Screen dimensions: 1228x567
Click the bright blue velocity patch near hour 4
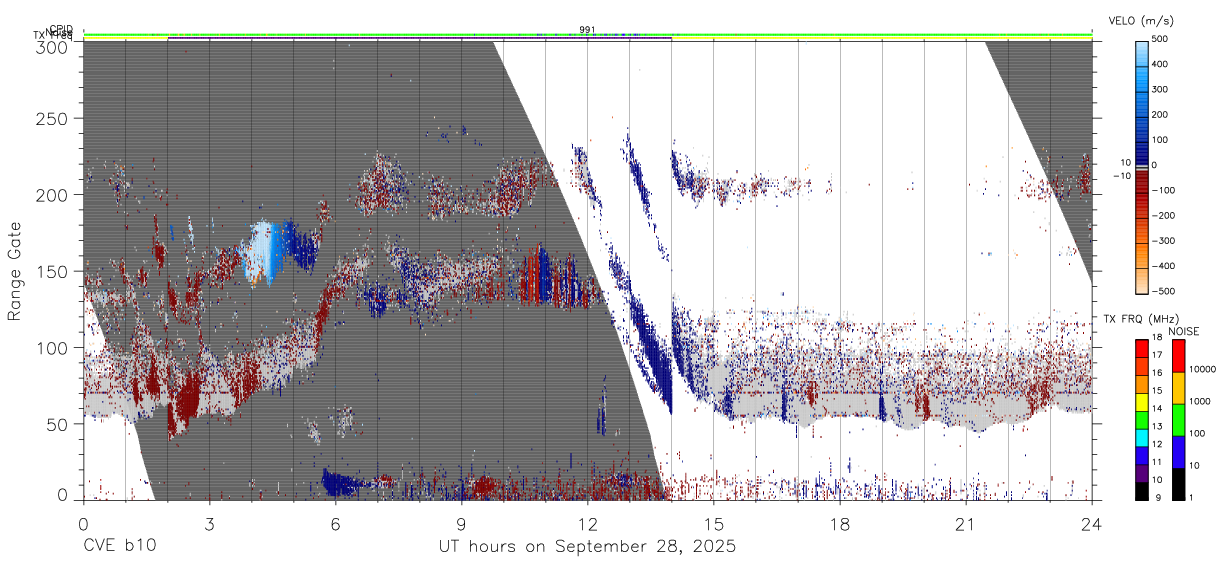pos(263,251)
